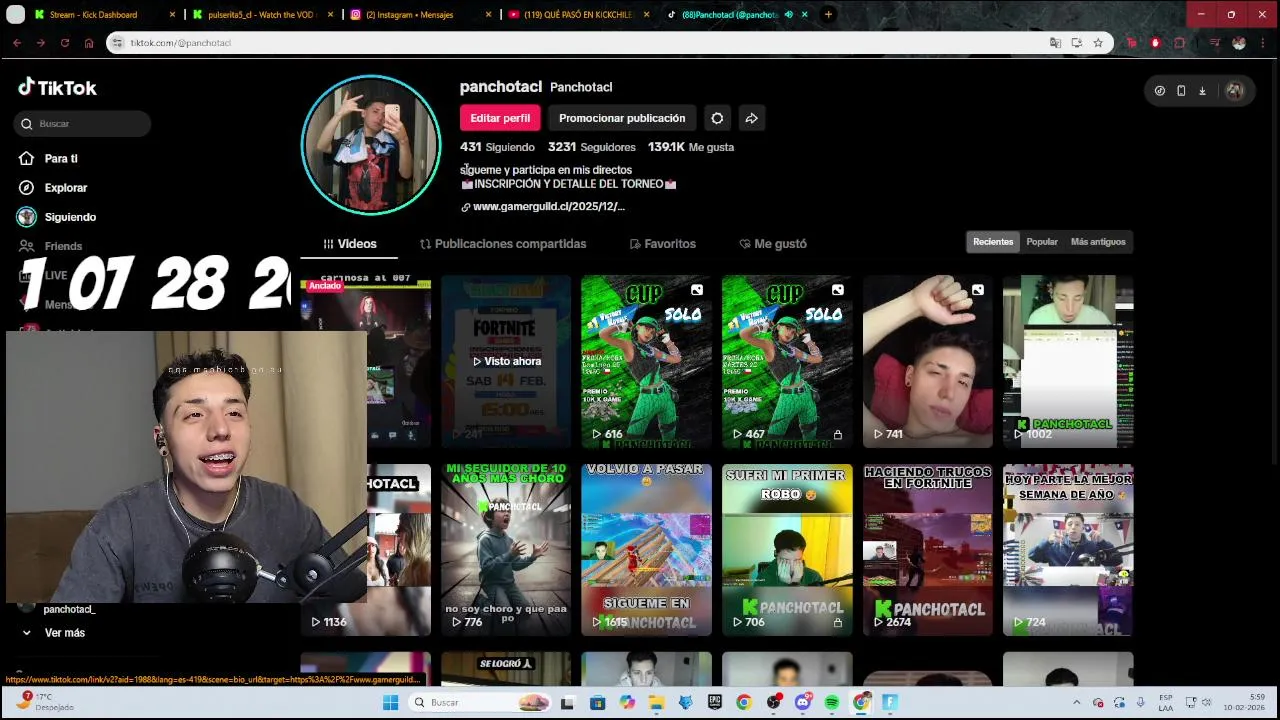Open Epic Games Launcher from taskbar
This screenshot has height=720, width=1280.
point(714,703)
